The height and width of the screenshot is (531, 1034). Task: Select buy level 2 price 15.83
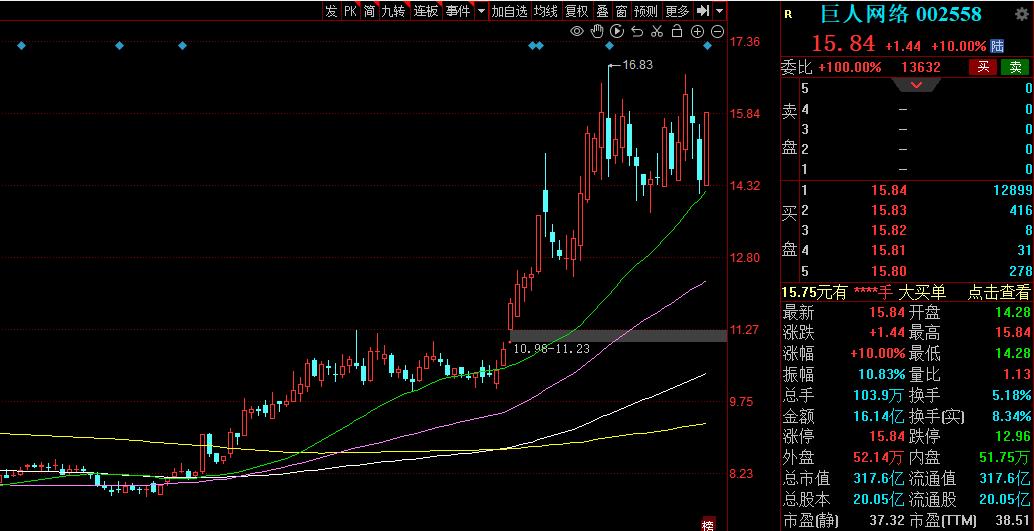pos(889,210)
